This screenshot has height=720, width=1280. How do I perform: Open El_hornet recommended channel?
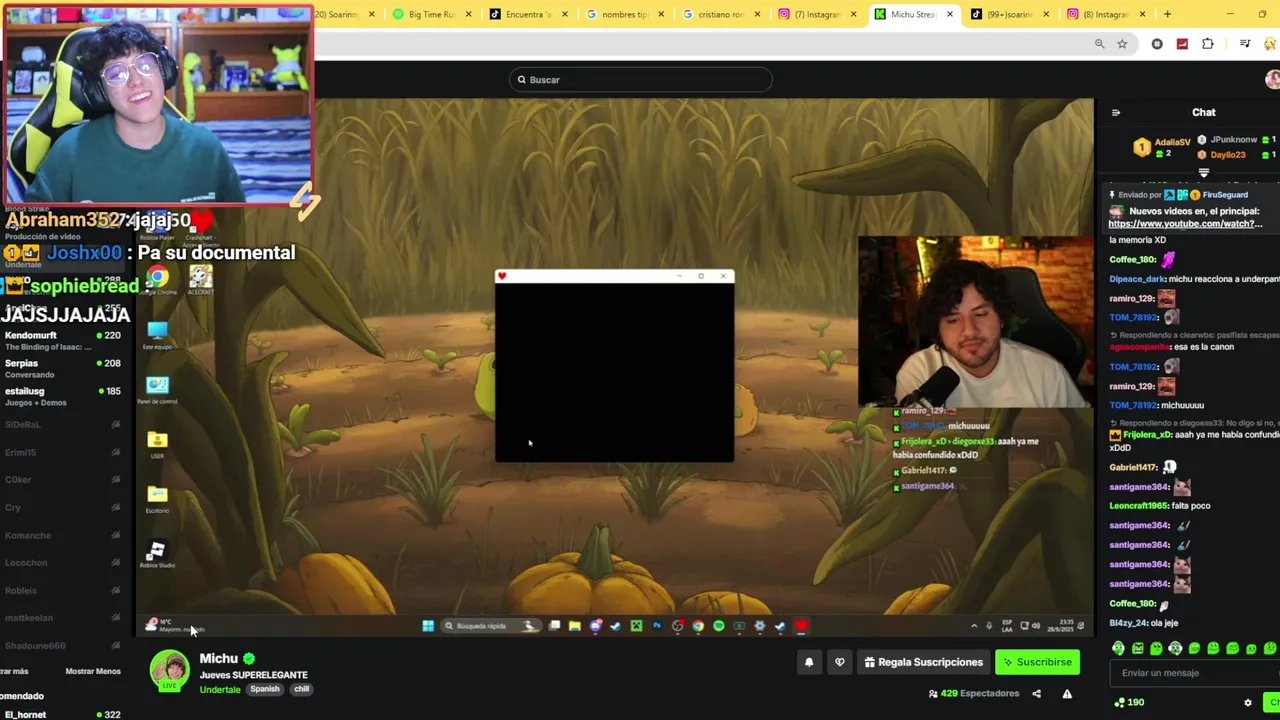tap(62, 714)
